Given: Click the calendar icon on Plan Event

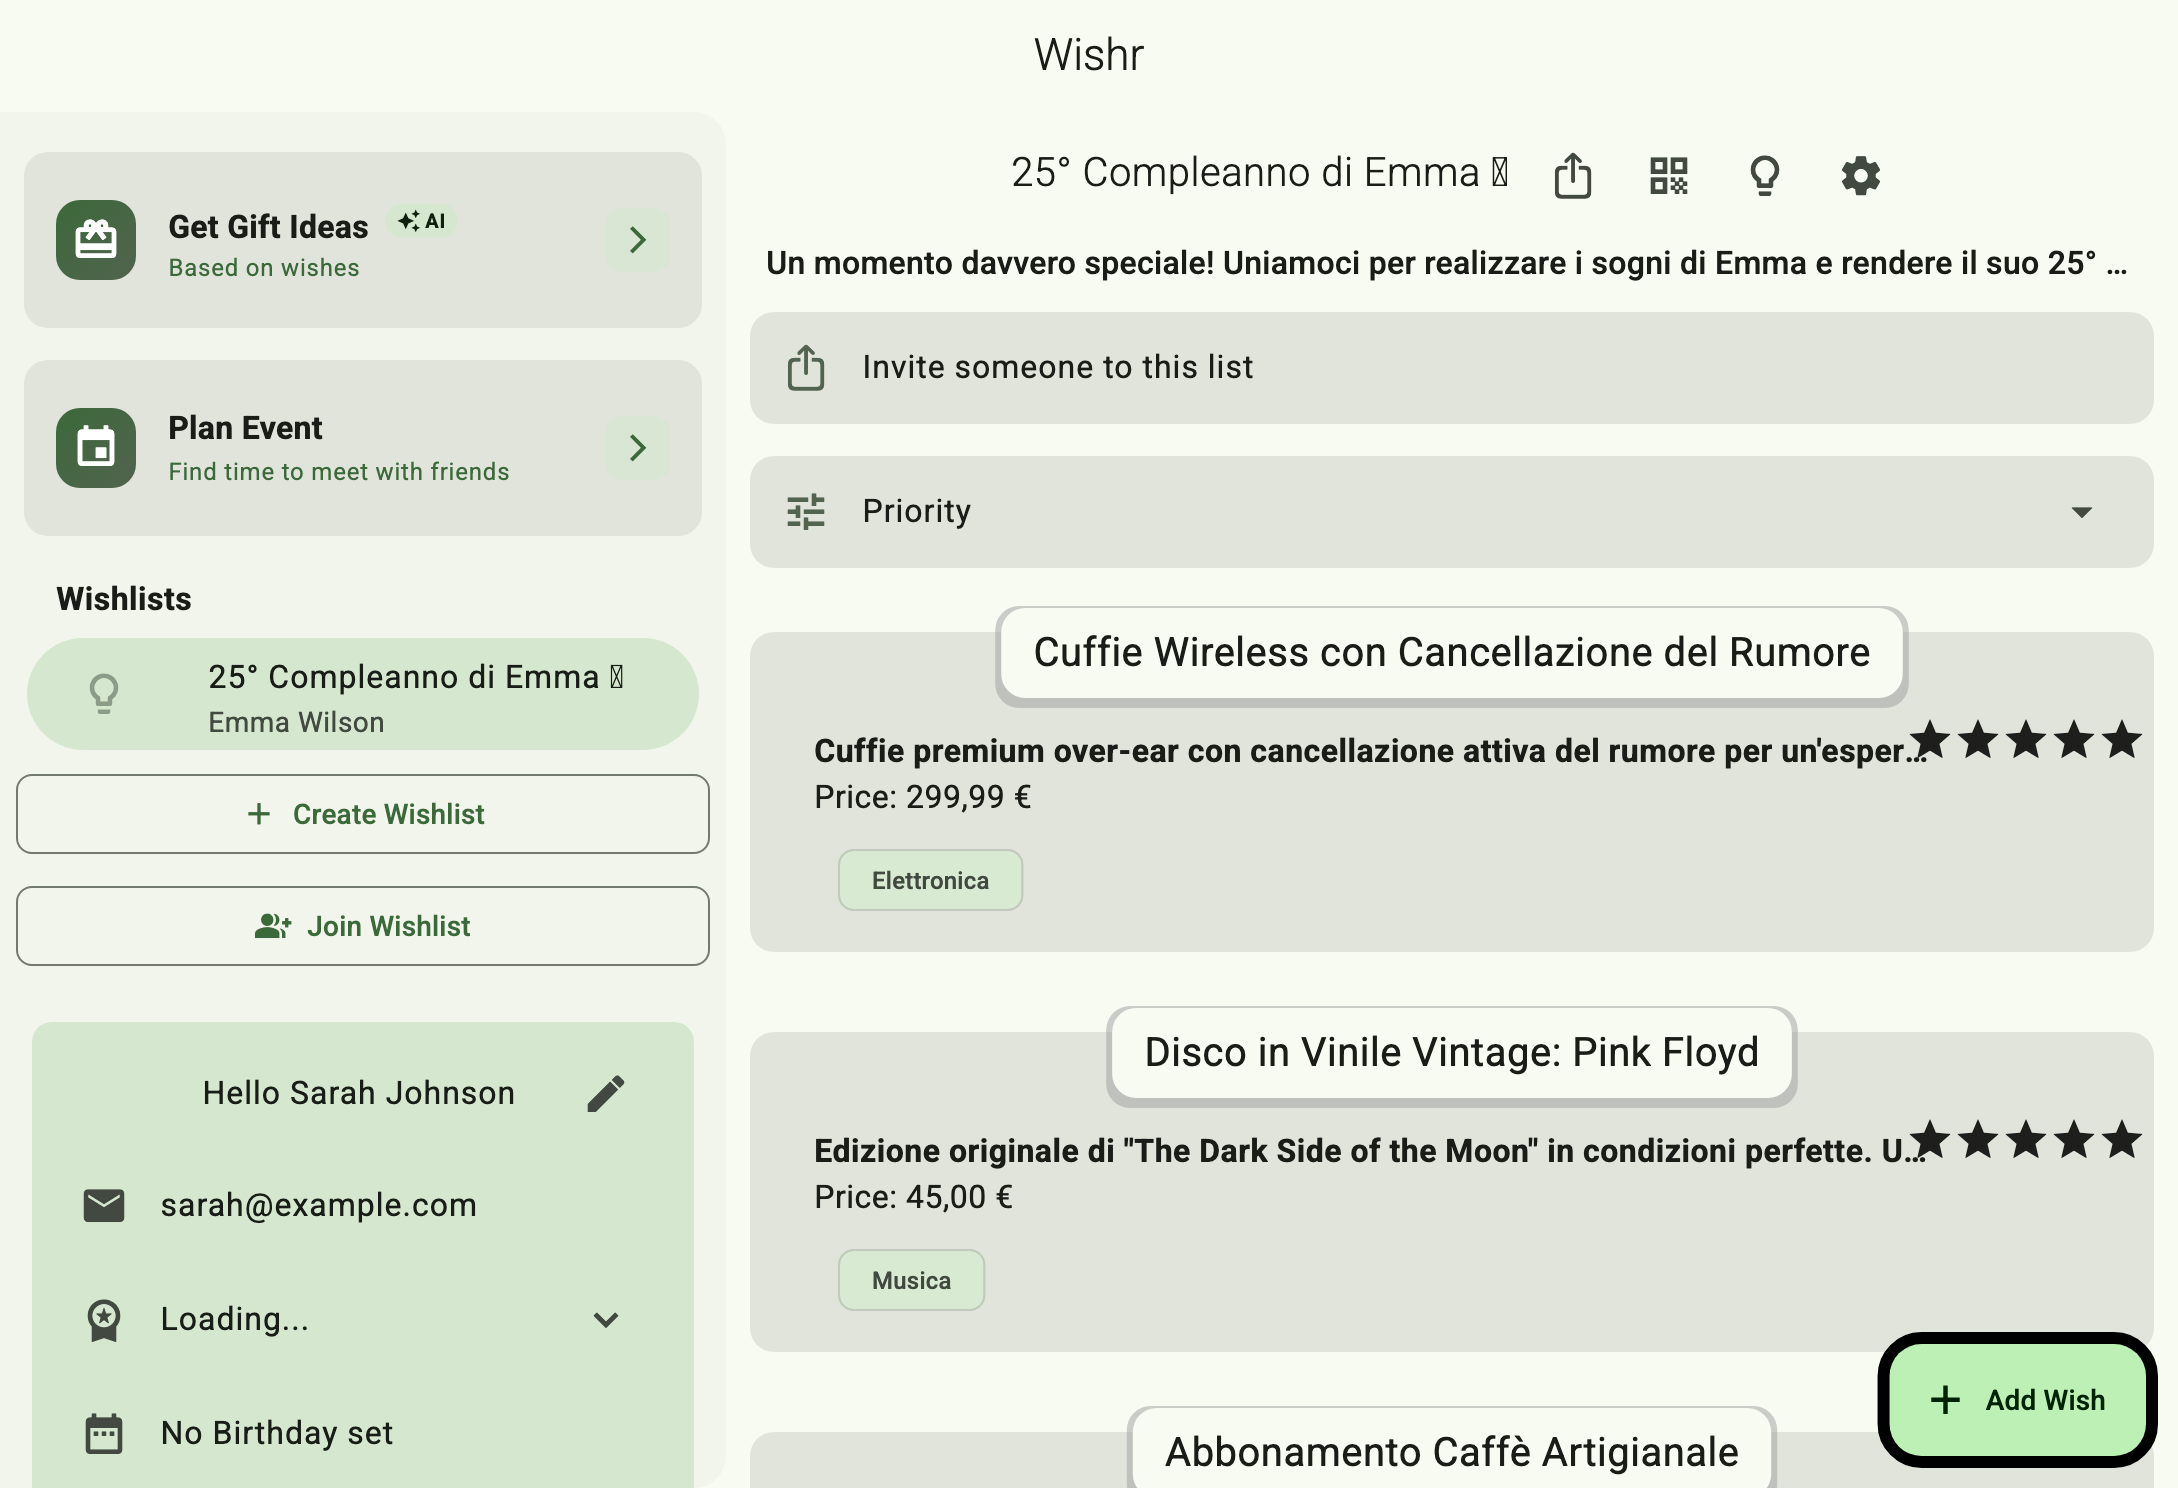Looking at the screenshot, I should click(96, 448).
